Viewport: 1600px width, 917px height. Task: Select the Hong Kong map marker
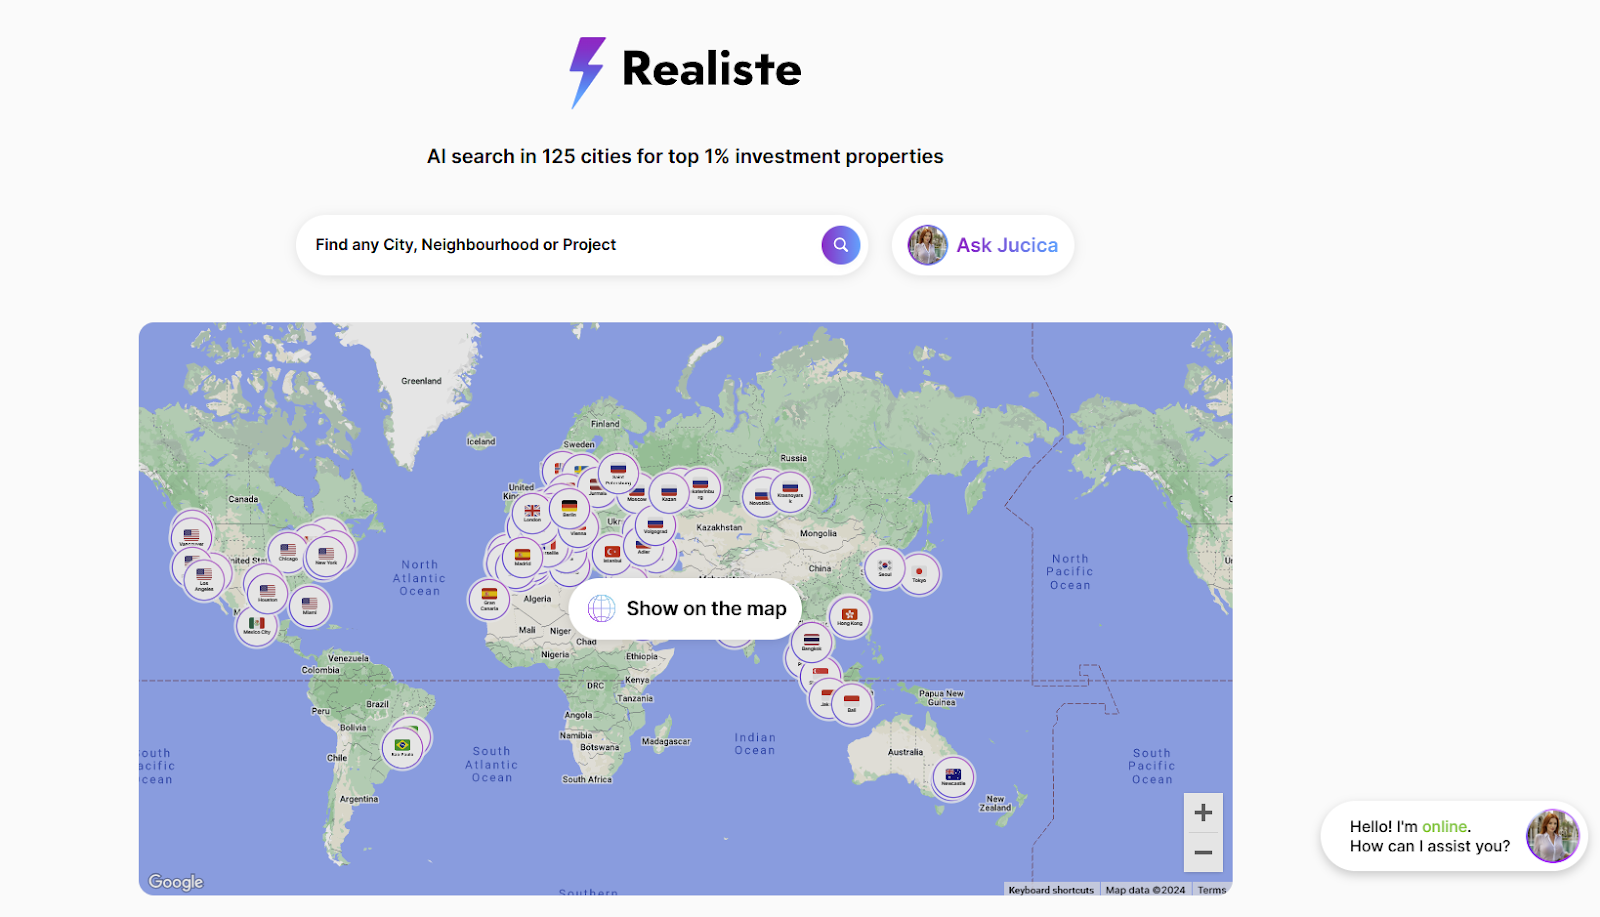click(850, 617)
